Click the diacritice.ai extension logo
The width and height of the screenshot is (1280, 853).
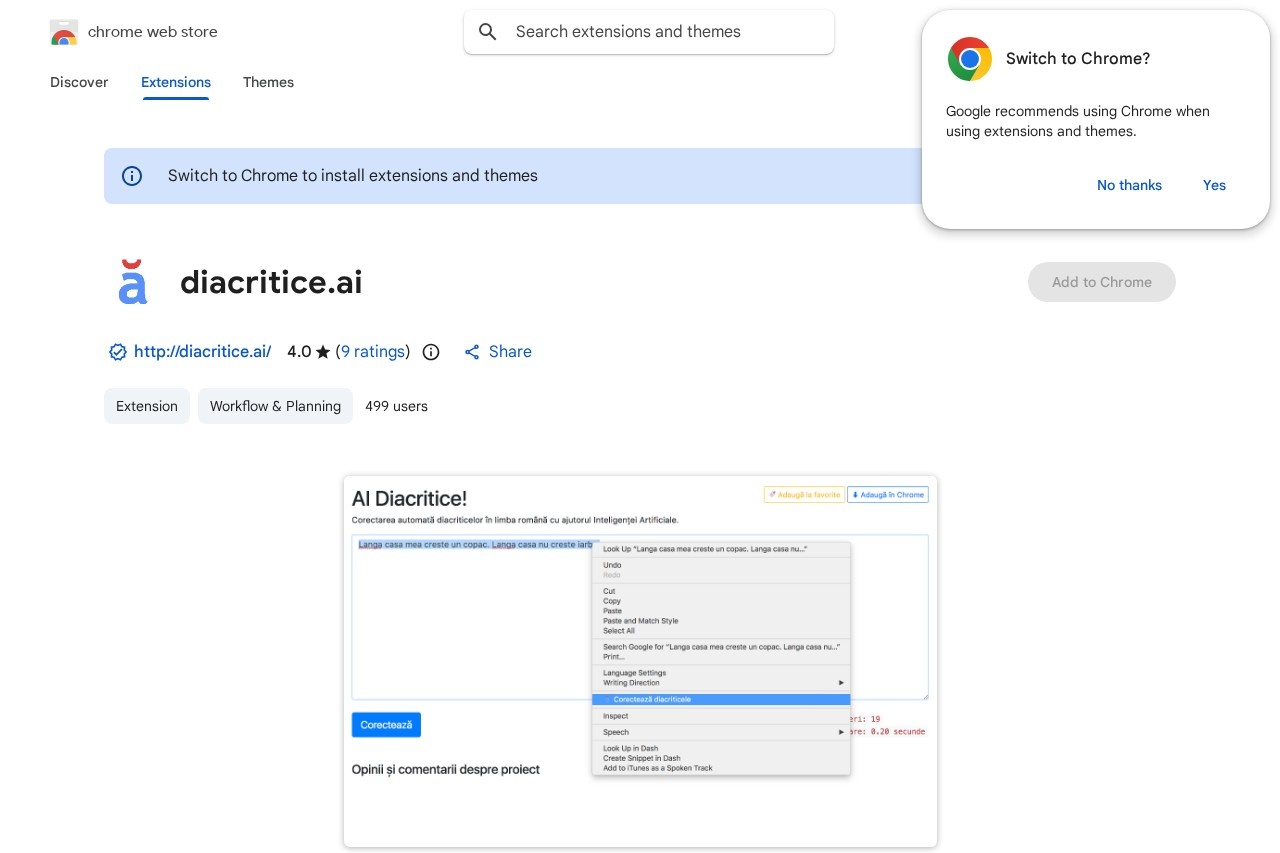tap(133, 282)
